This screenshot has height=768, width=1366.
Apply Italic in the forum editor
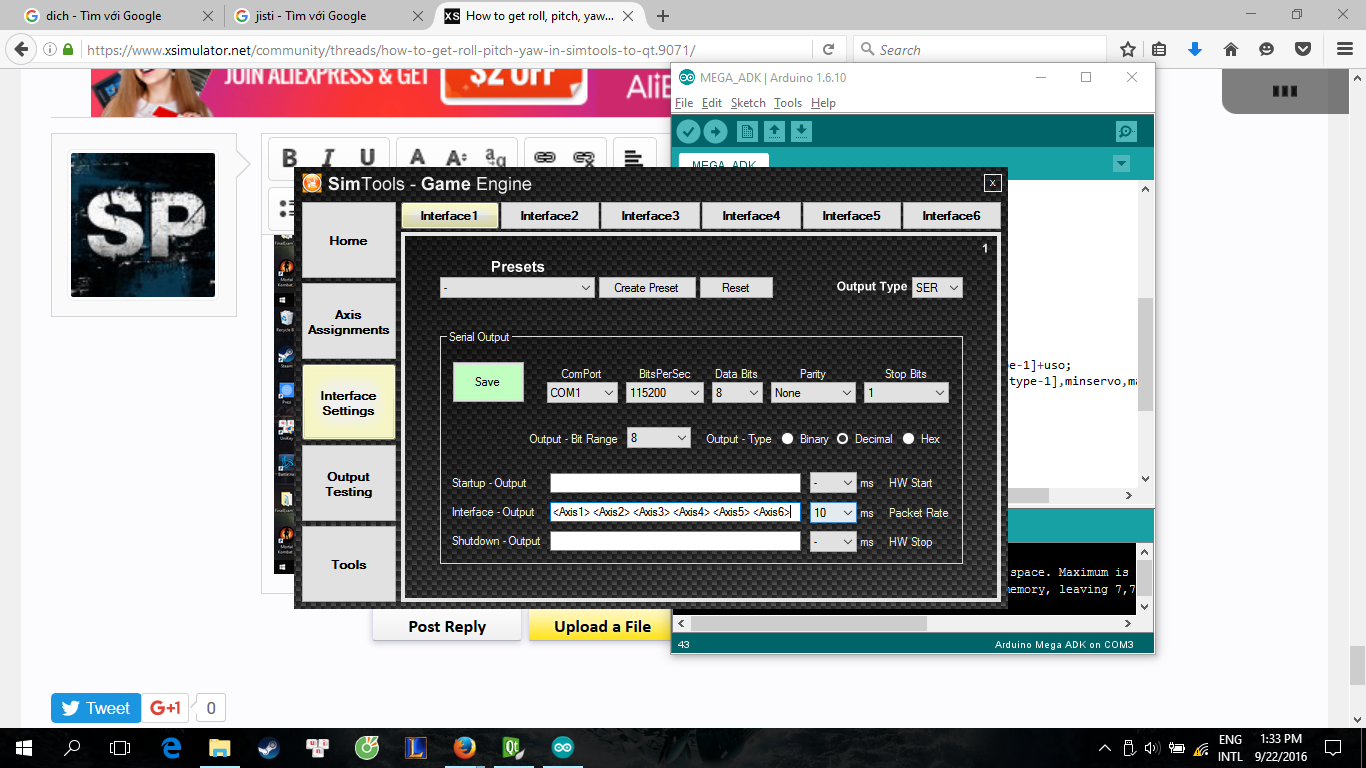pyautogui.click(x=328, y=158)
